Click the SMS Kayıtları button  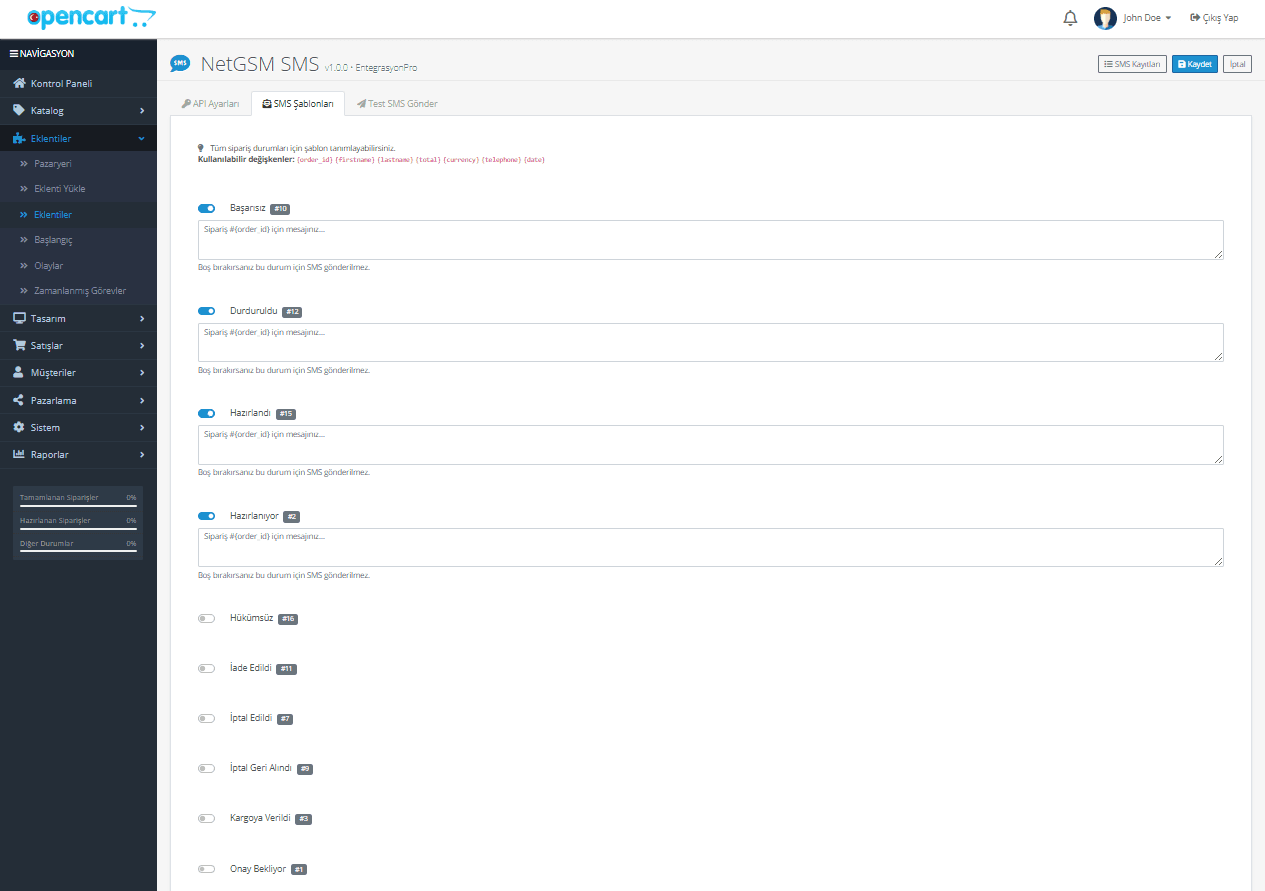(1132, 64)
